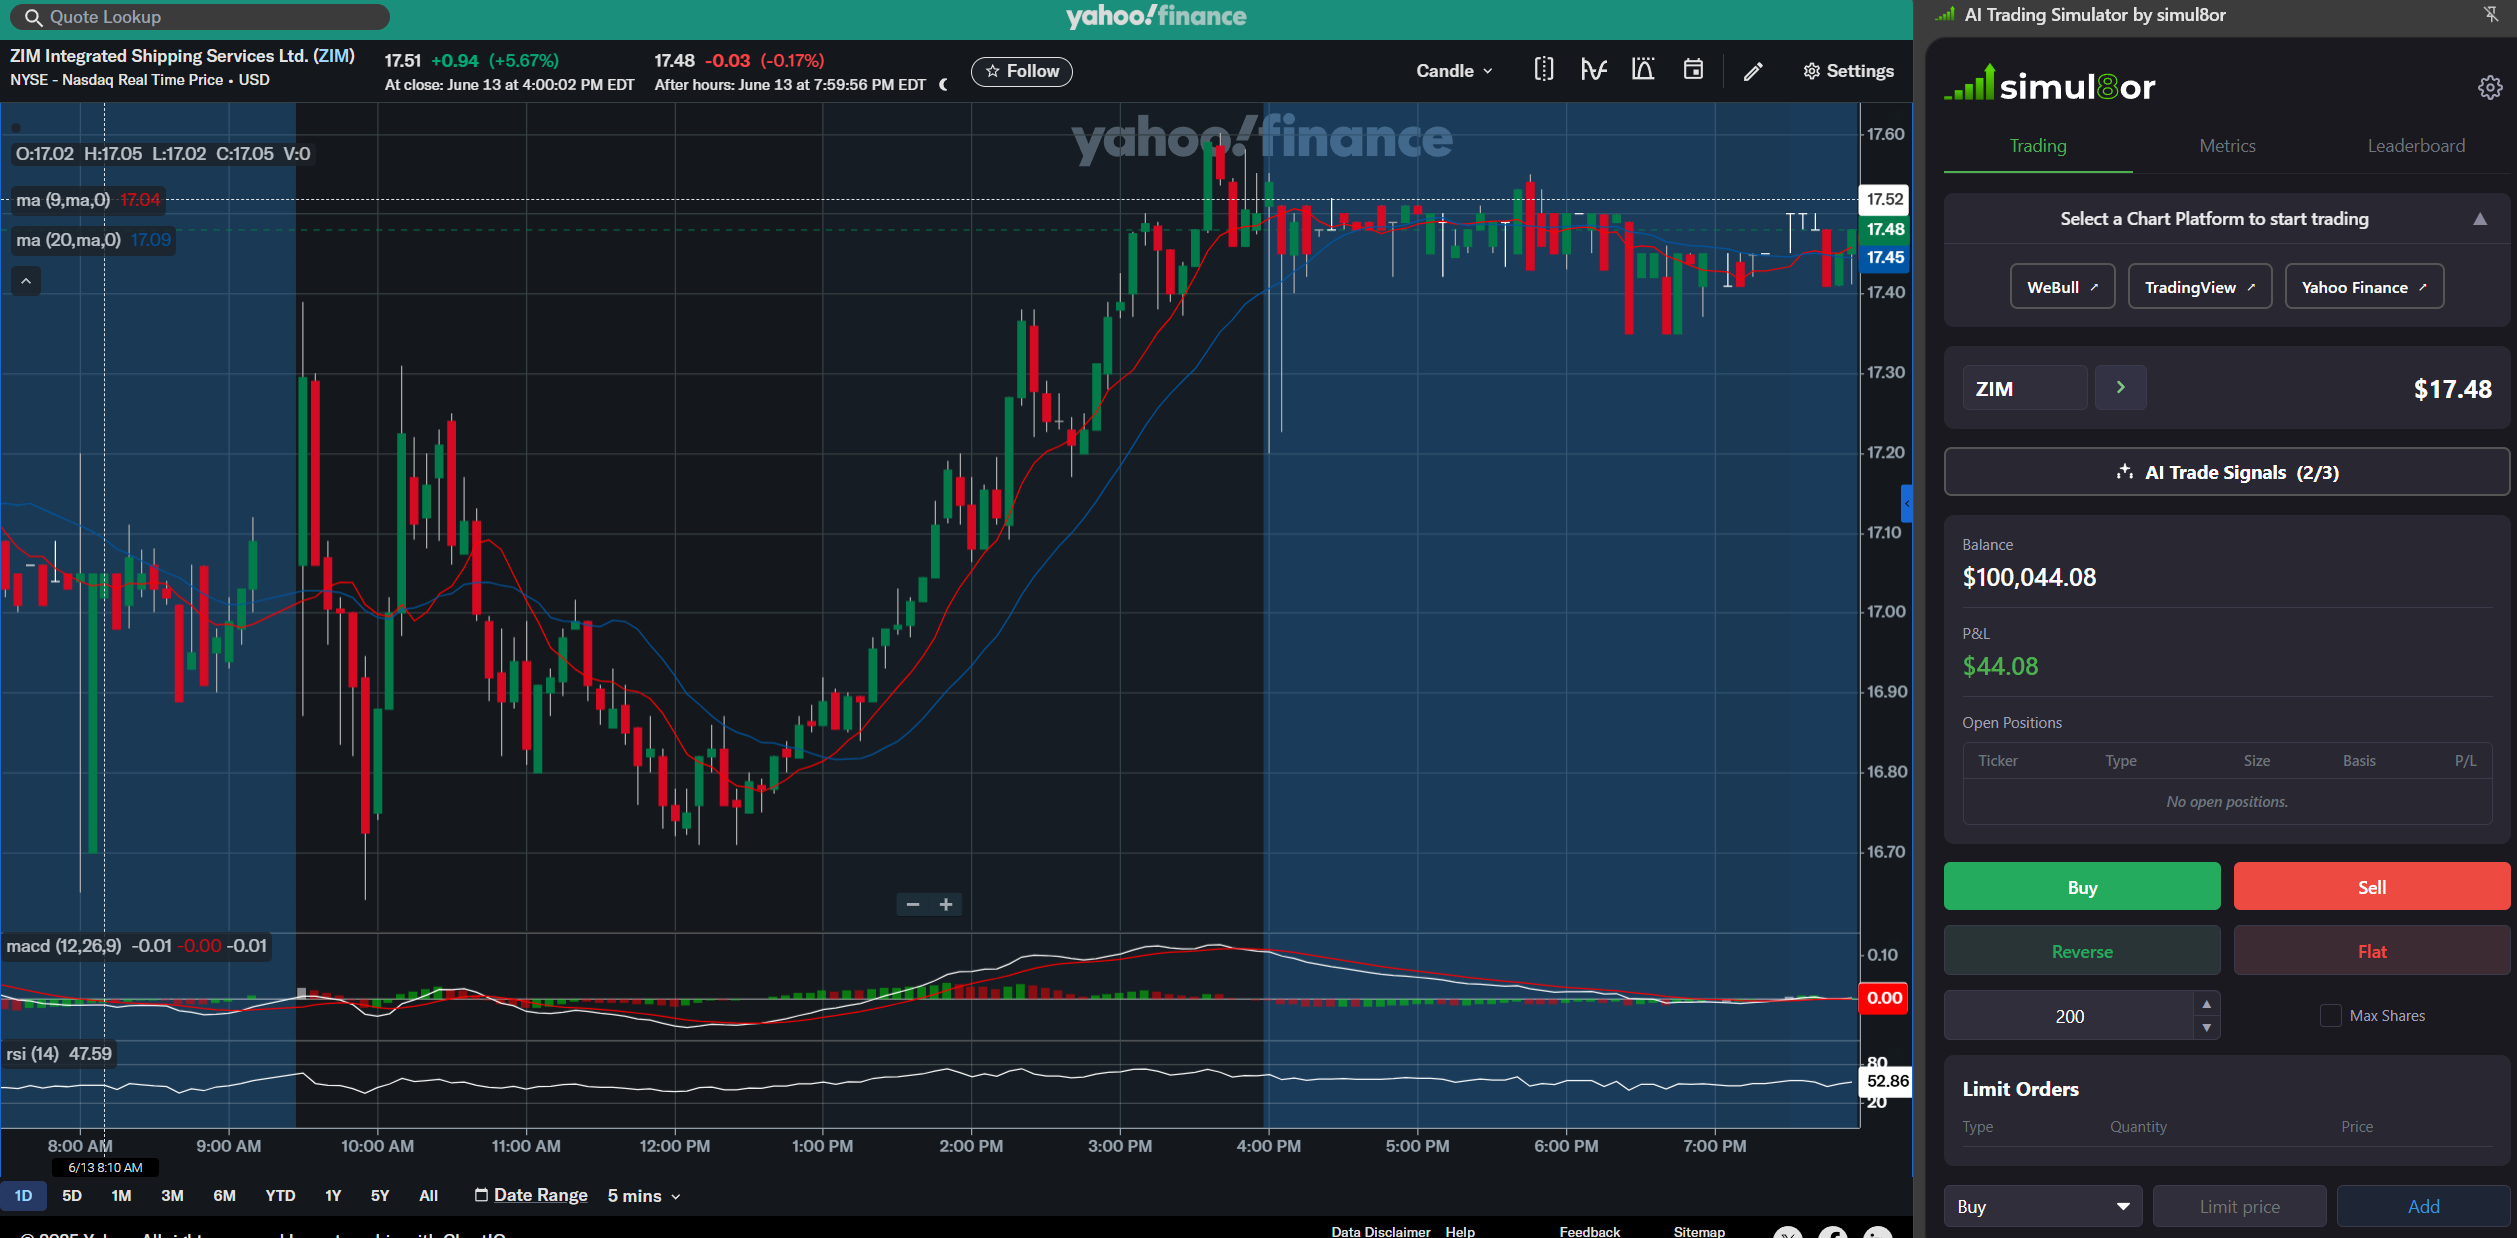Screen dimensions: 2517x1238
Task: Click the Facebook icon in footer
Action: pos(1833,1232)
